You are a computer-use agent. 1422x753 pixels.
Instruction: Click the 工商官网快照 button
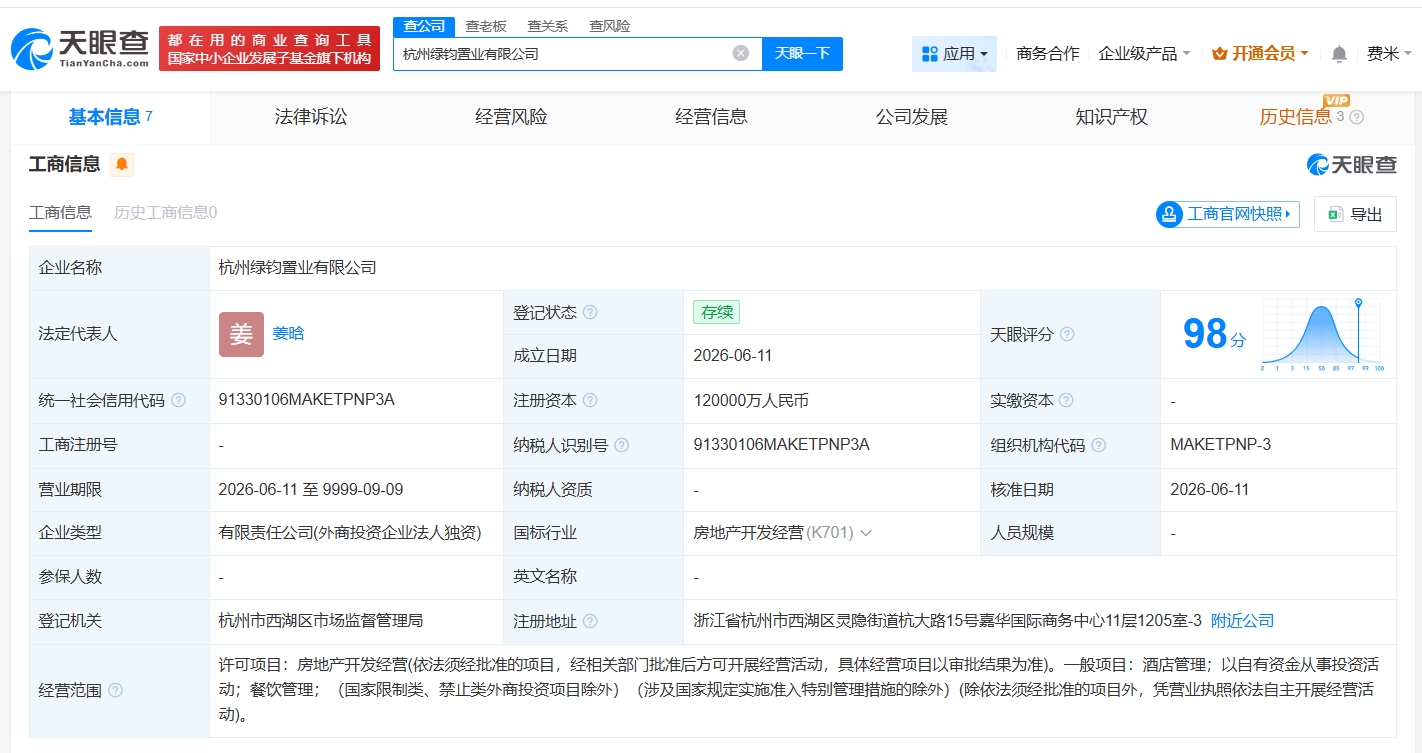click(1227, 214)
